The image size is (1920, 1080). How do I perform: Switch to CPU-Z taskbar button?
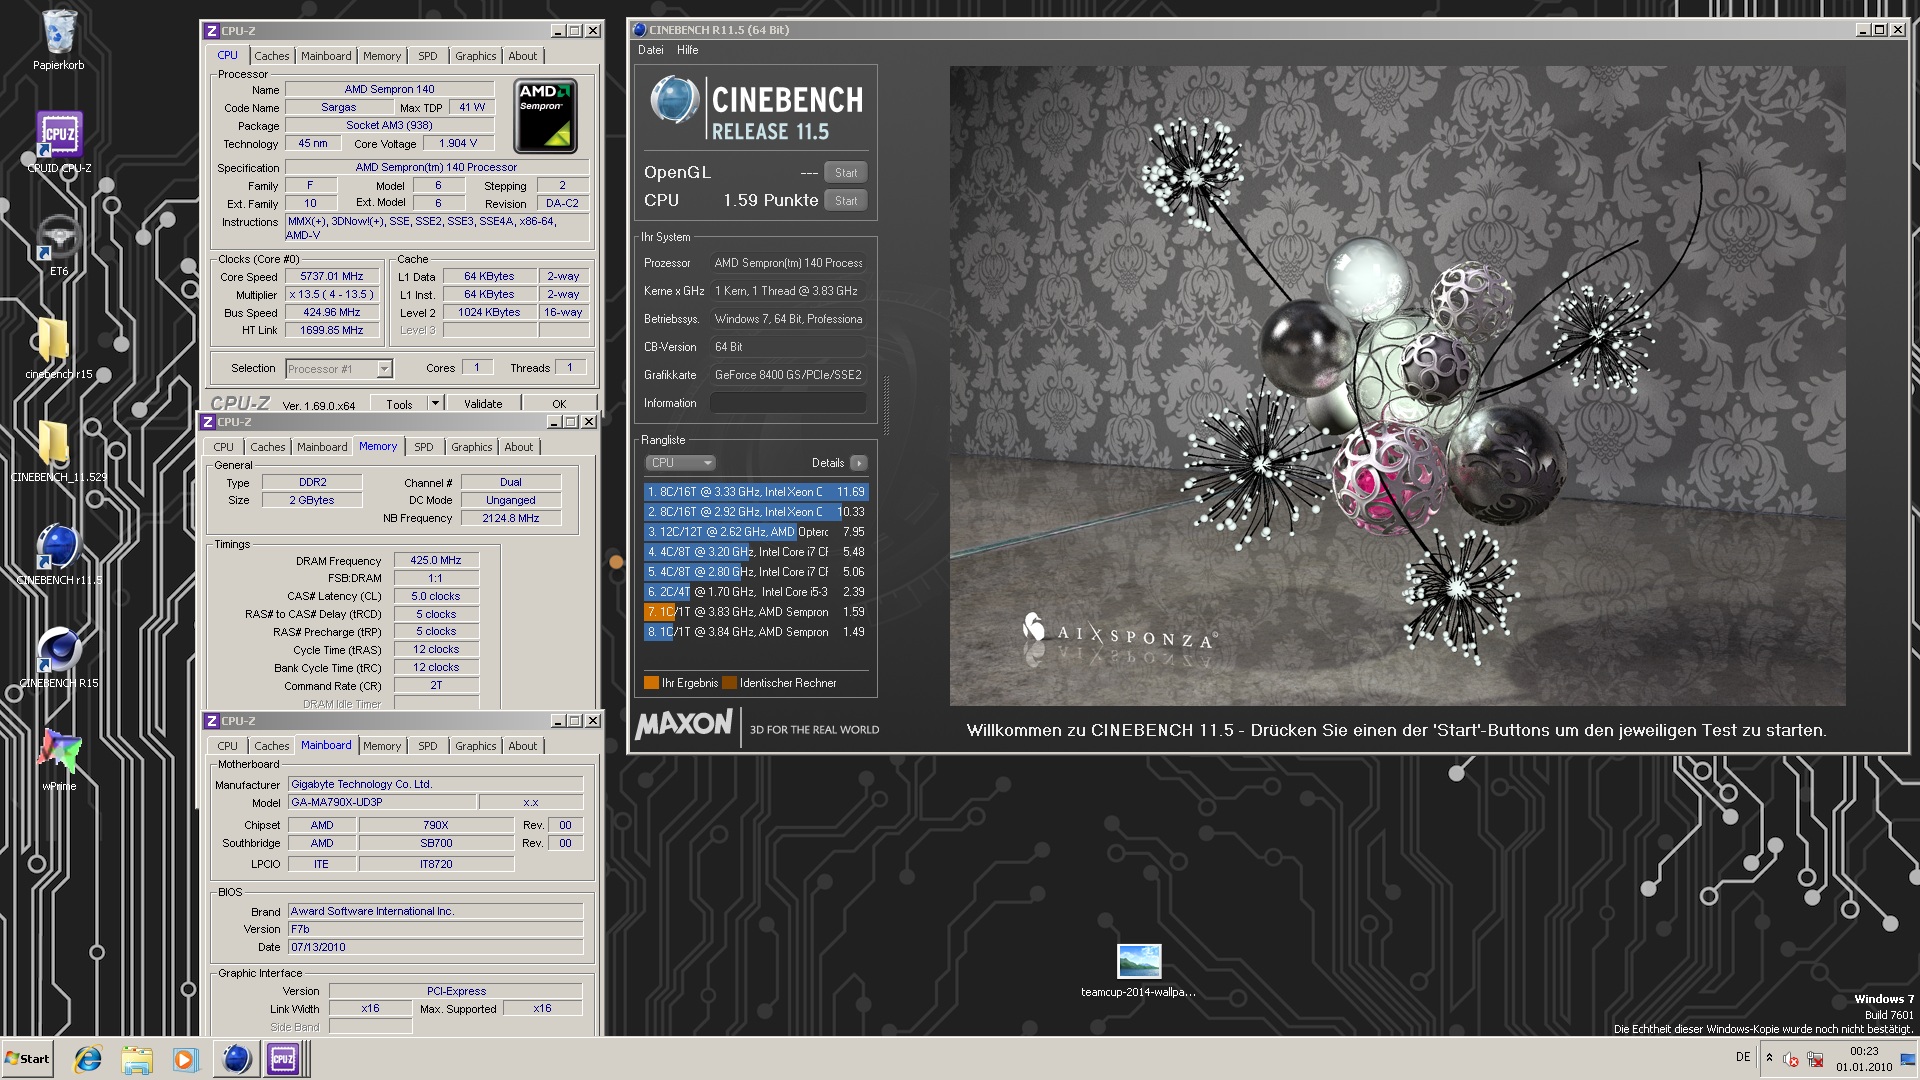(283, 1059)
